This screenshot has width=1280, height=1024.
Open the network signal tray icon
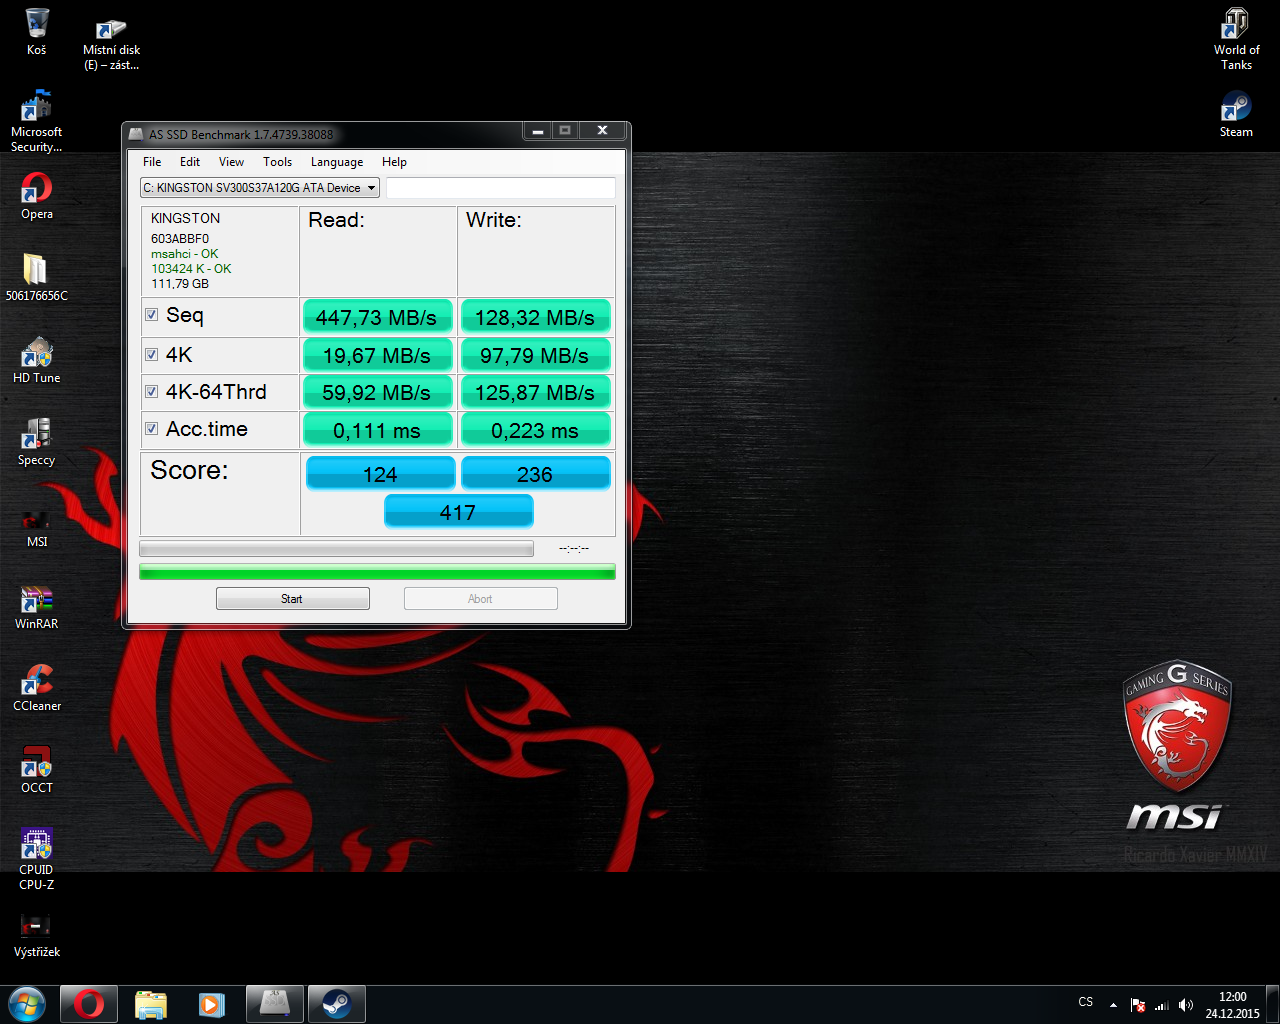(1162, 1005)
